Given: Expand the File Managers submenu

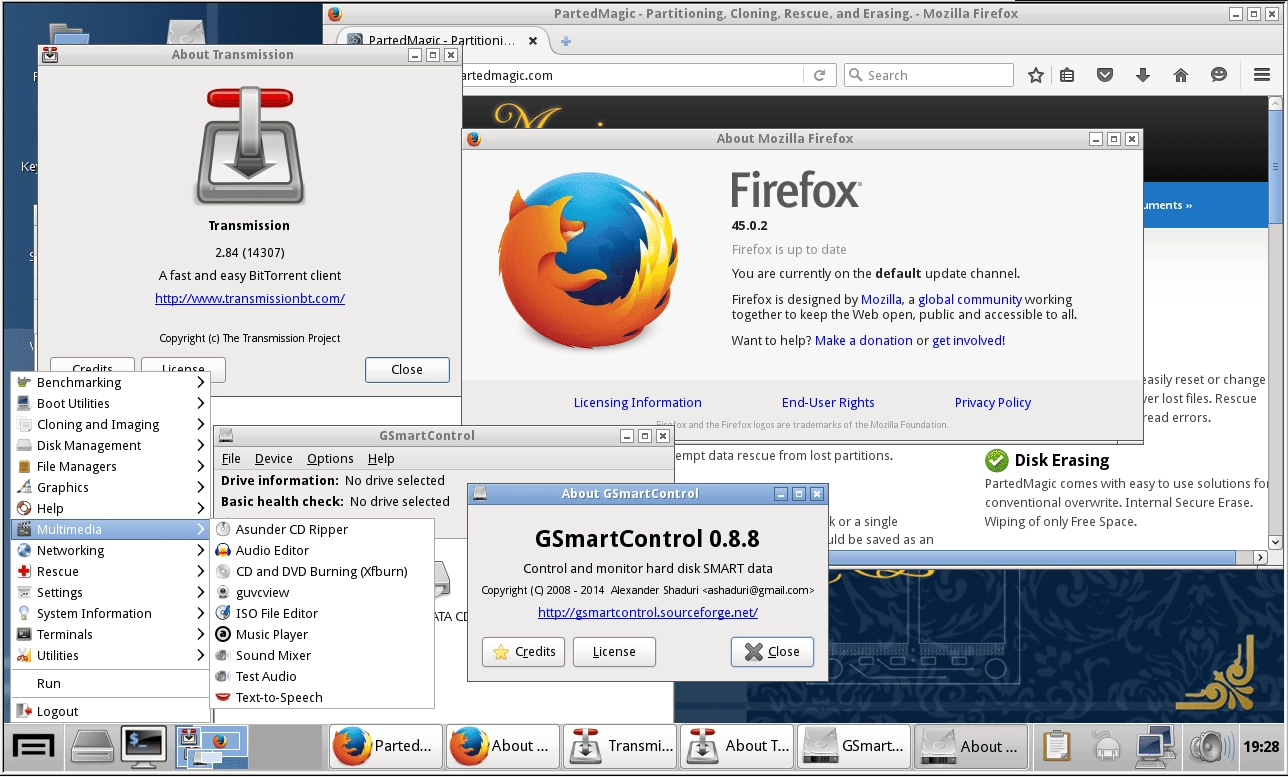Looking at the screenshot, I should tap(110, 466).
